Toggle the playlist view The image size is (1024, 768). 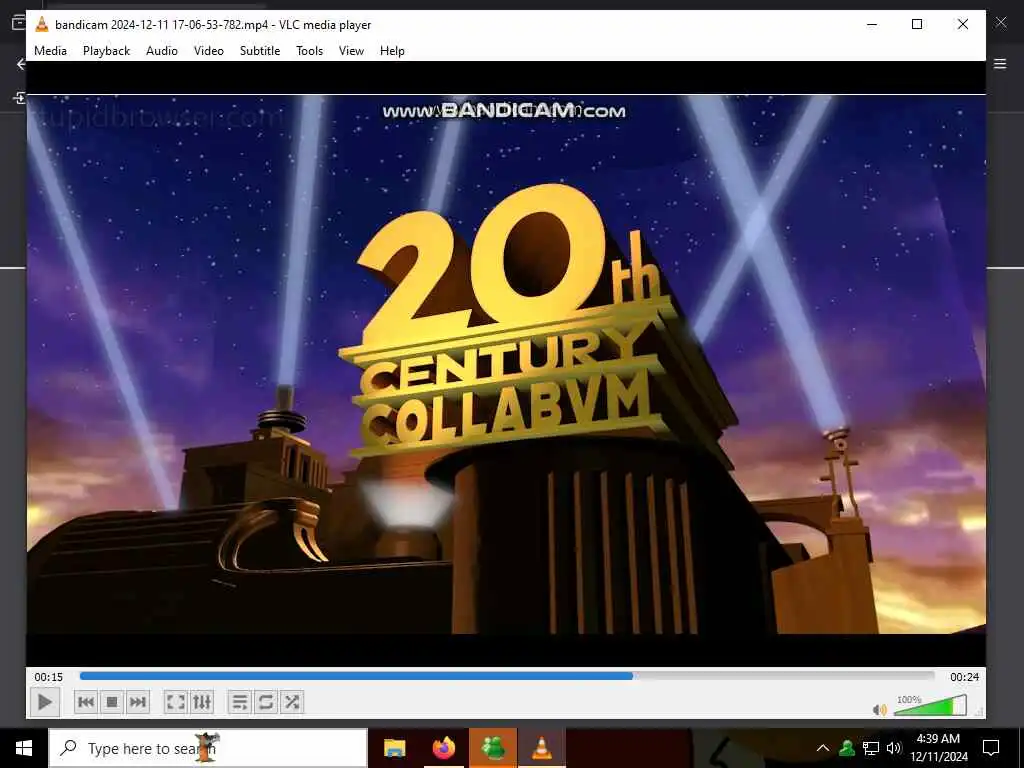tap(240, 702)
